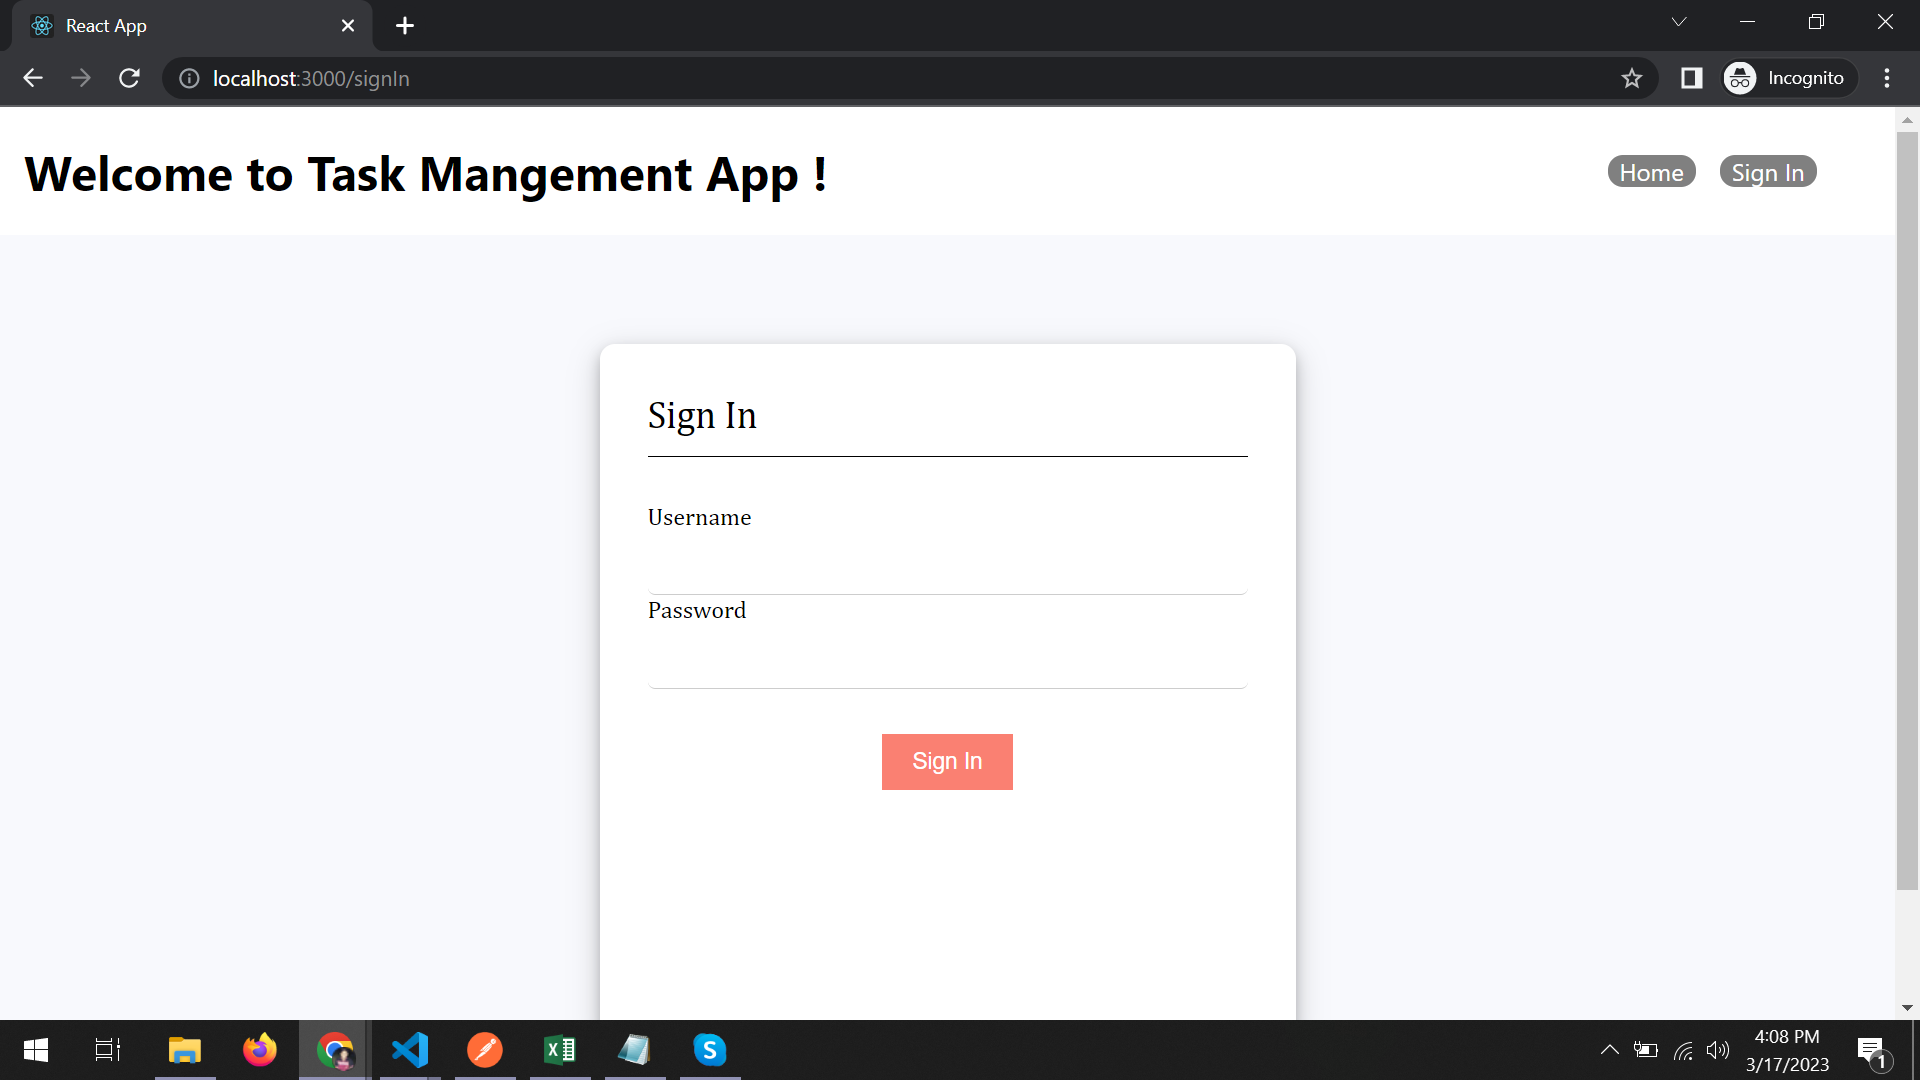The image size is (1920, 1080).
Task: Open Excel from the taskbar
Action: [560, 1050]
